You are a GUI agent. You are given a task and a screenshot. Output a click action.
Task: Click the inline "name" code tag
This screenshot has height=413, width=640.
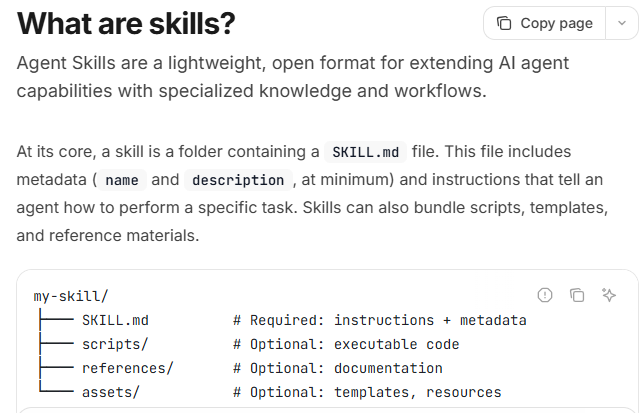pos(121,181)
